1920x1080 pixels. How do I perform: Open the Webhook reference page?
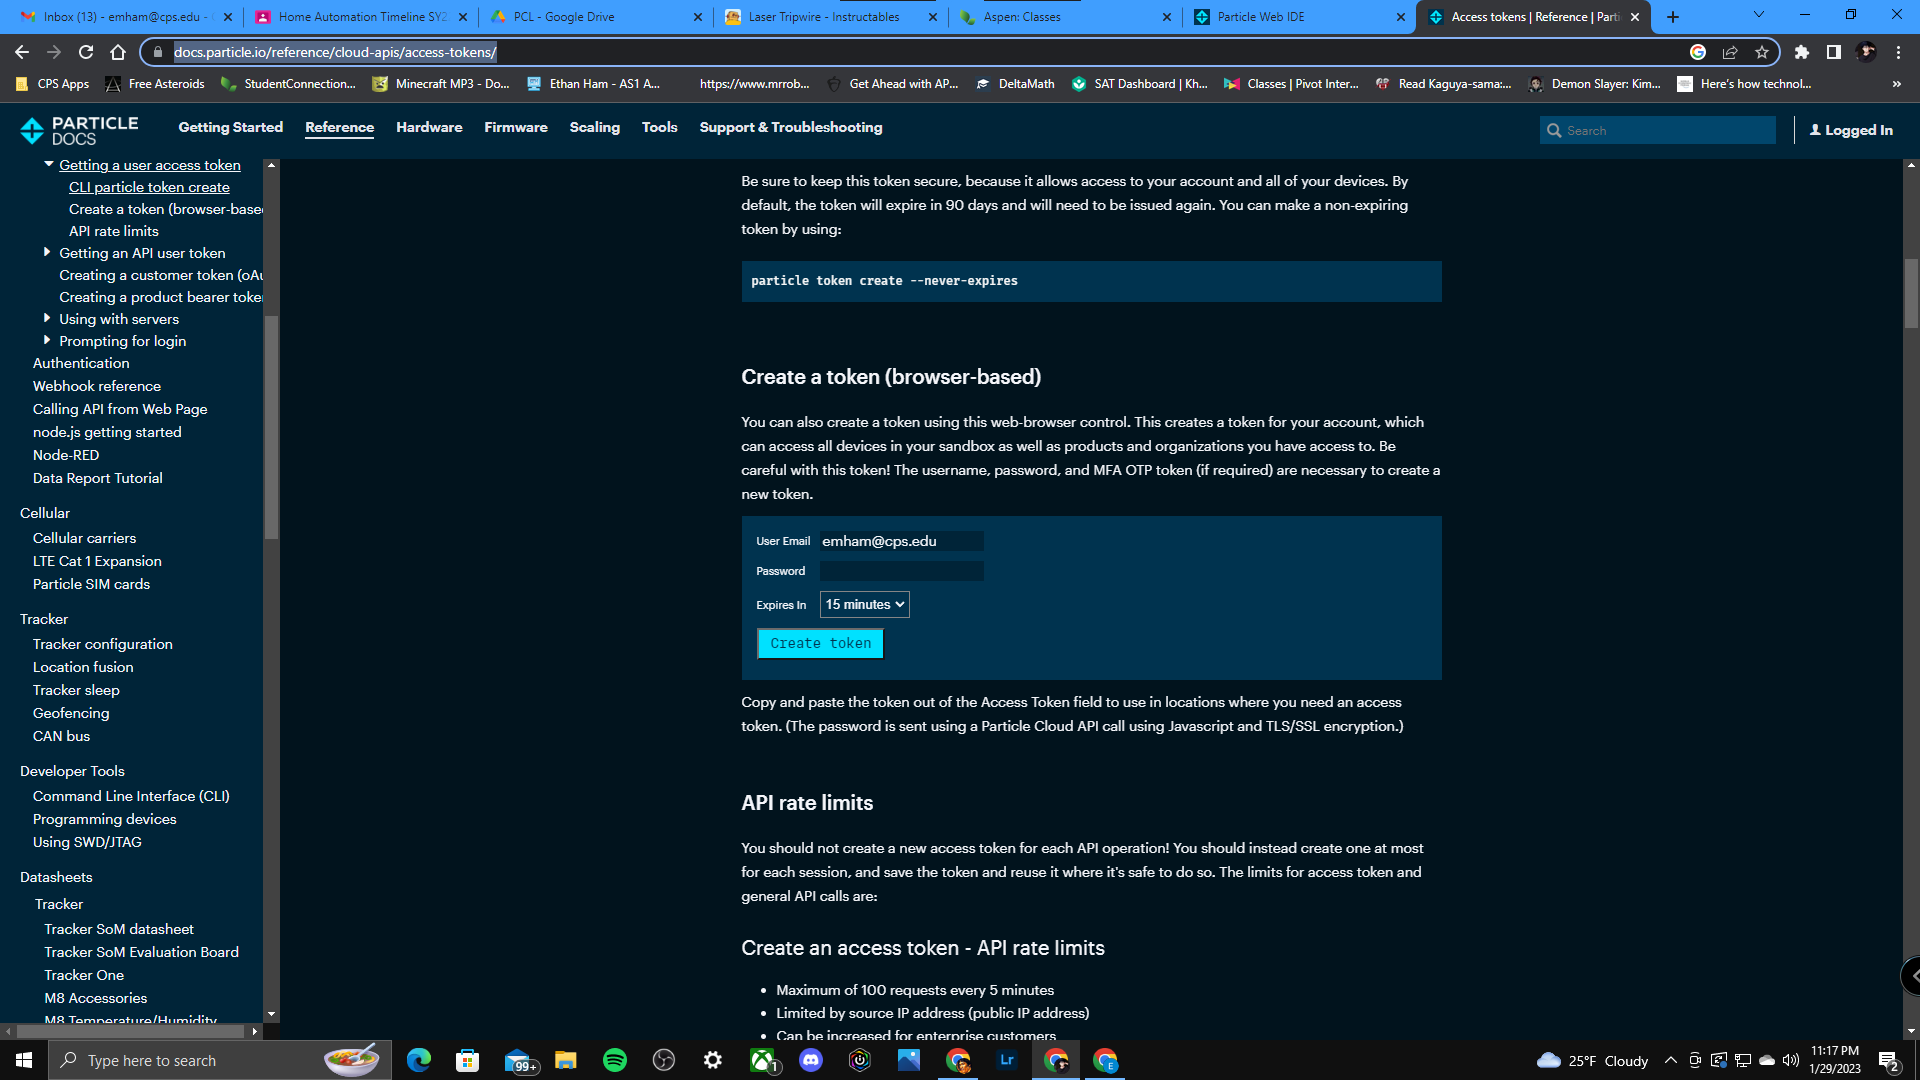click(96, 386)
